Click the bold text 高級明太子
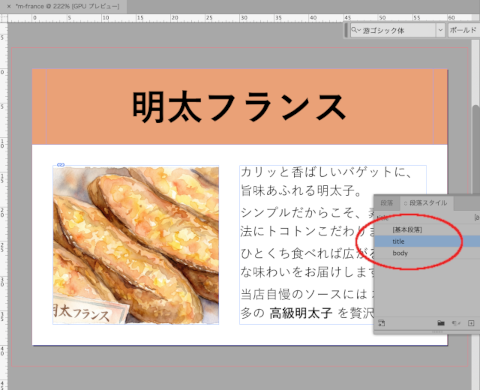Screen dimensions: 480x390 (301, 313)
